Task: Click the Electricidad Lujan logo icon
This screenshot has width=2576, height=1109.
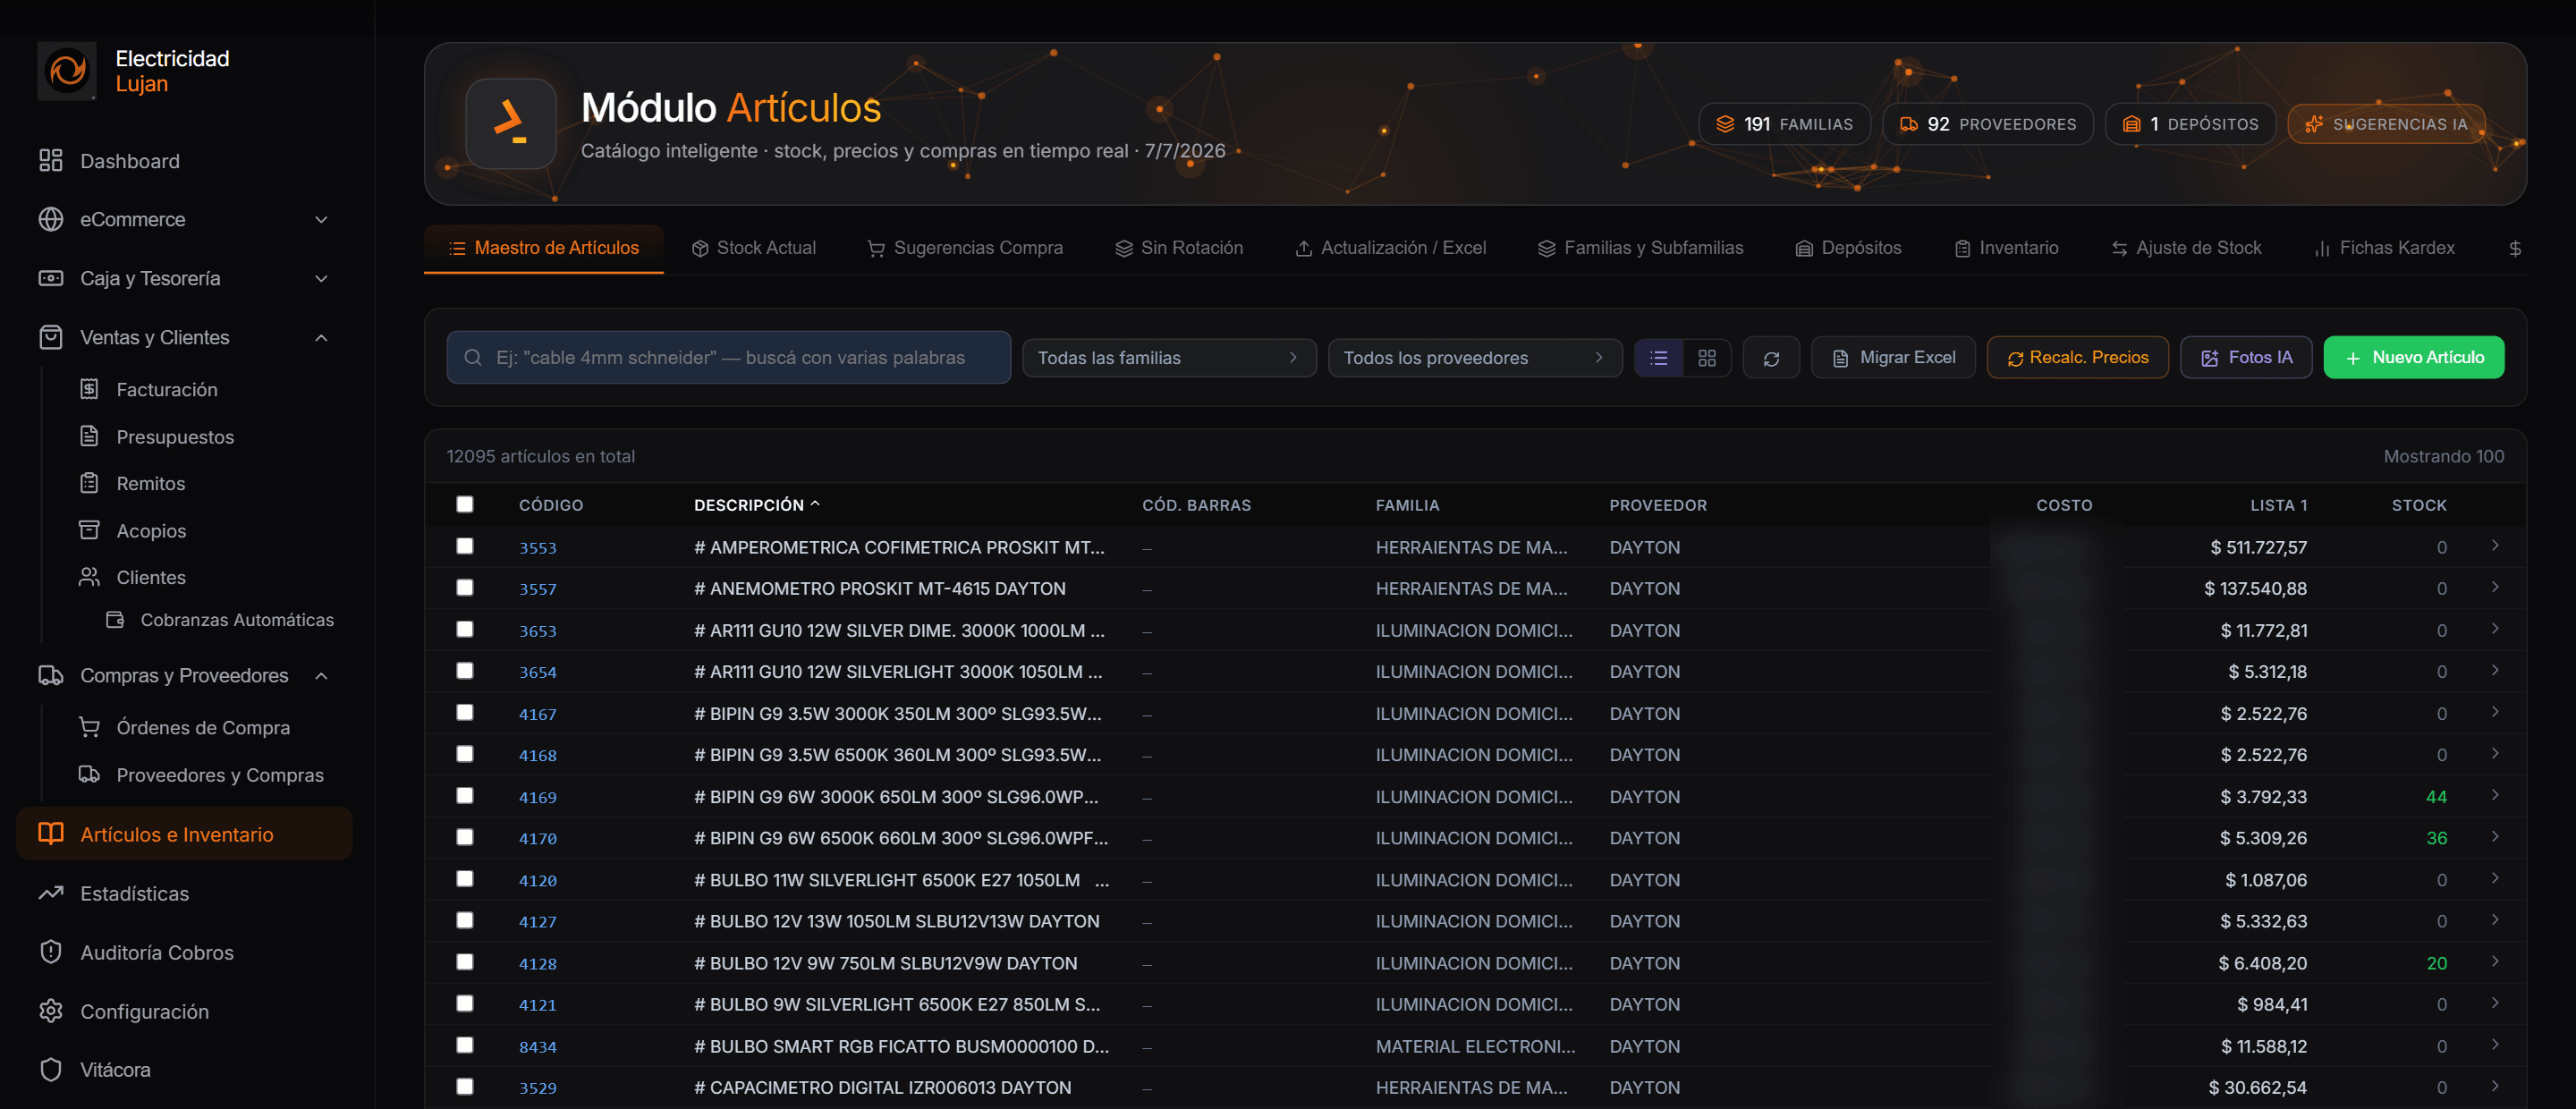Action: point(67,71)
